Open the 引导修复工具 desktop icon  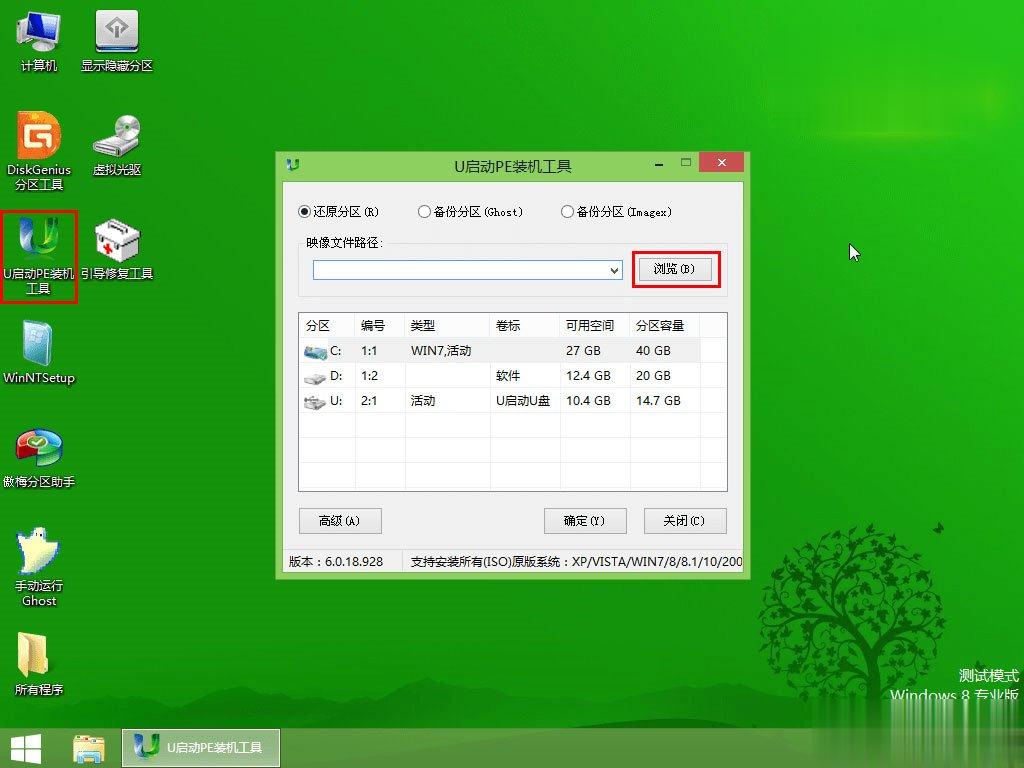[x=117, y=249]
